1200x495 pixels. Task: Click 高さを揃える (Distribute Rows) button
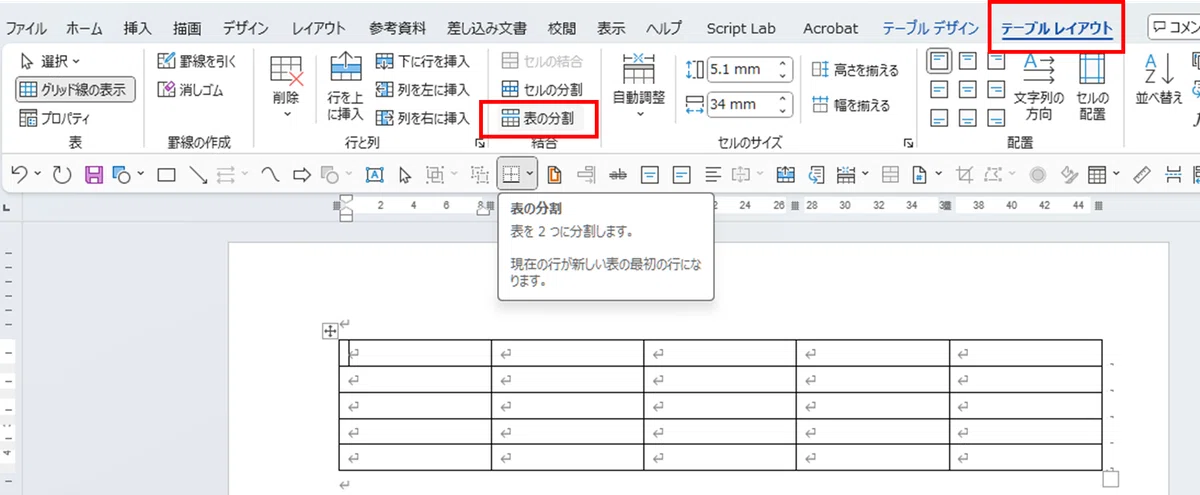(856, 70)
